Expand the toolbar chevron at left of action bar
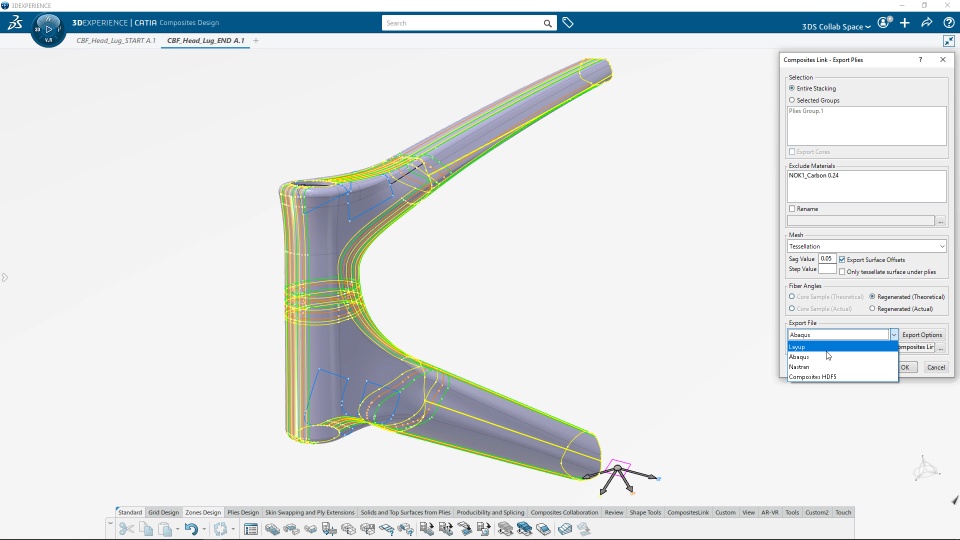The width and height of the screenshot is (960, 540). point(110,524)
